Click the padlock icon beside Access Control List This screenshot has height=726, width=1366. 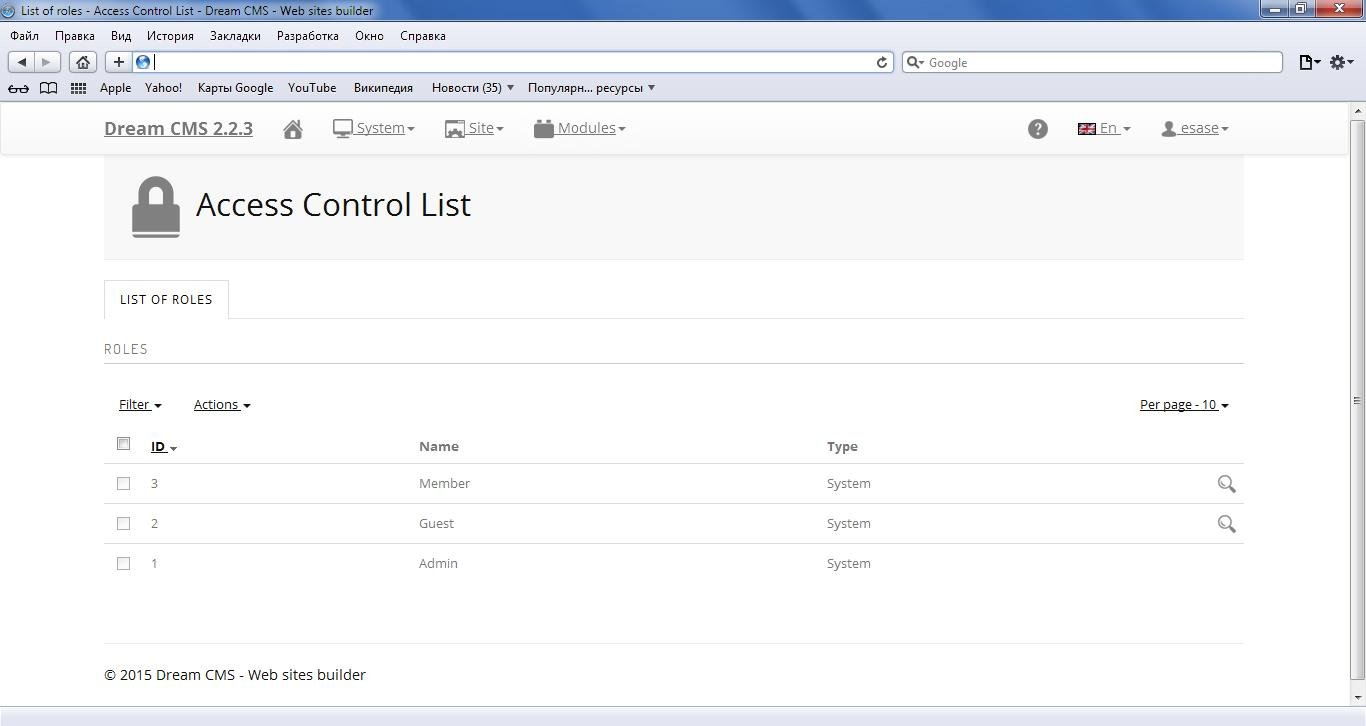(x=155, y=205)
